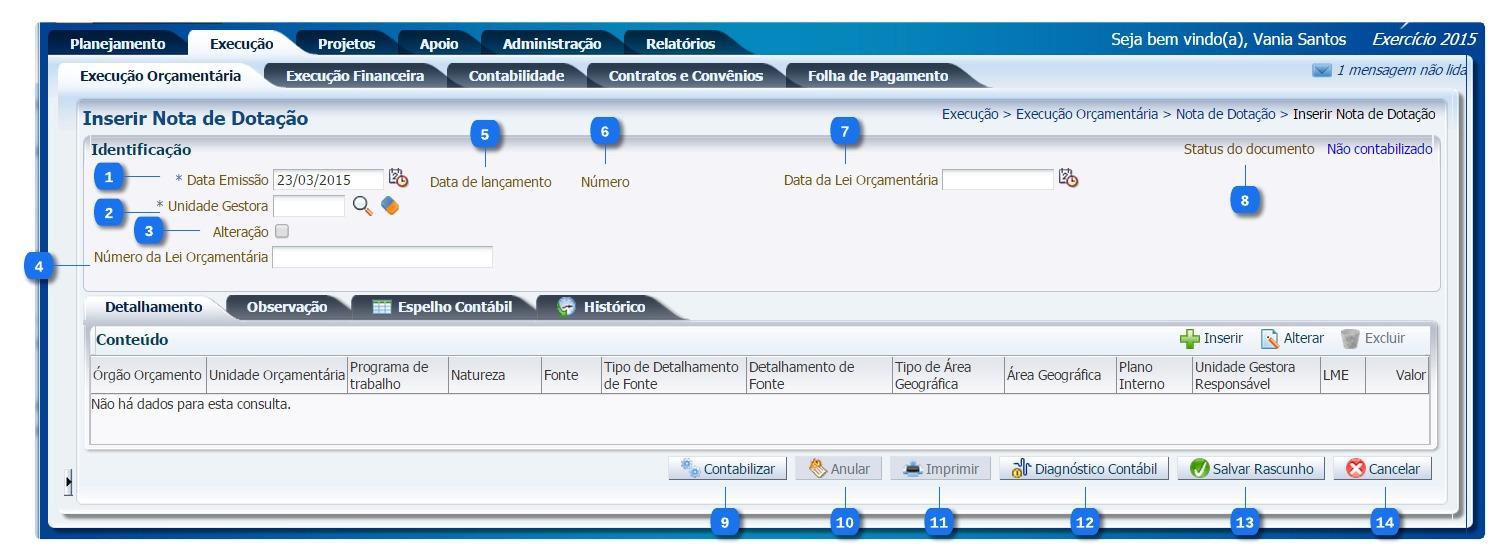Click the eraser icon next to Unidade Gestora
Image resolution: width=1501 pixels, height=552 pixels.
(389, 206)
